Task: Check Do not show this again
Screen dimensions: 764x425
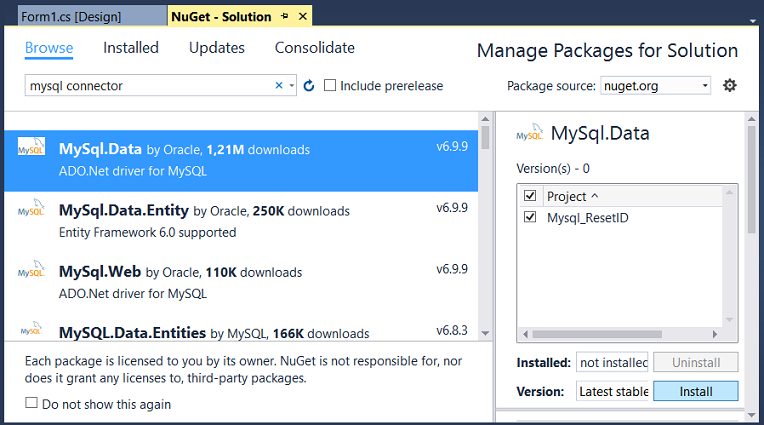Action: [x=31, y=403]
